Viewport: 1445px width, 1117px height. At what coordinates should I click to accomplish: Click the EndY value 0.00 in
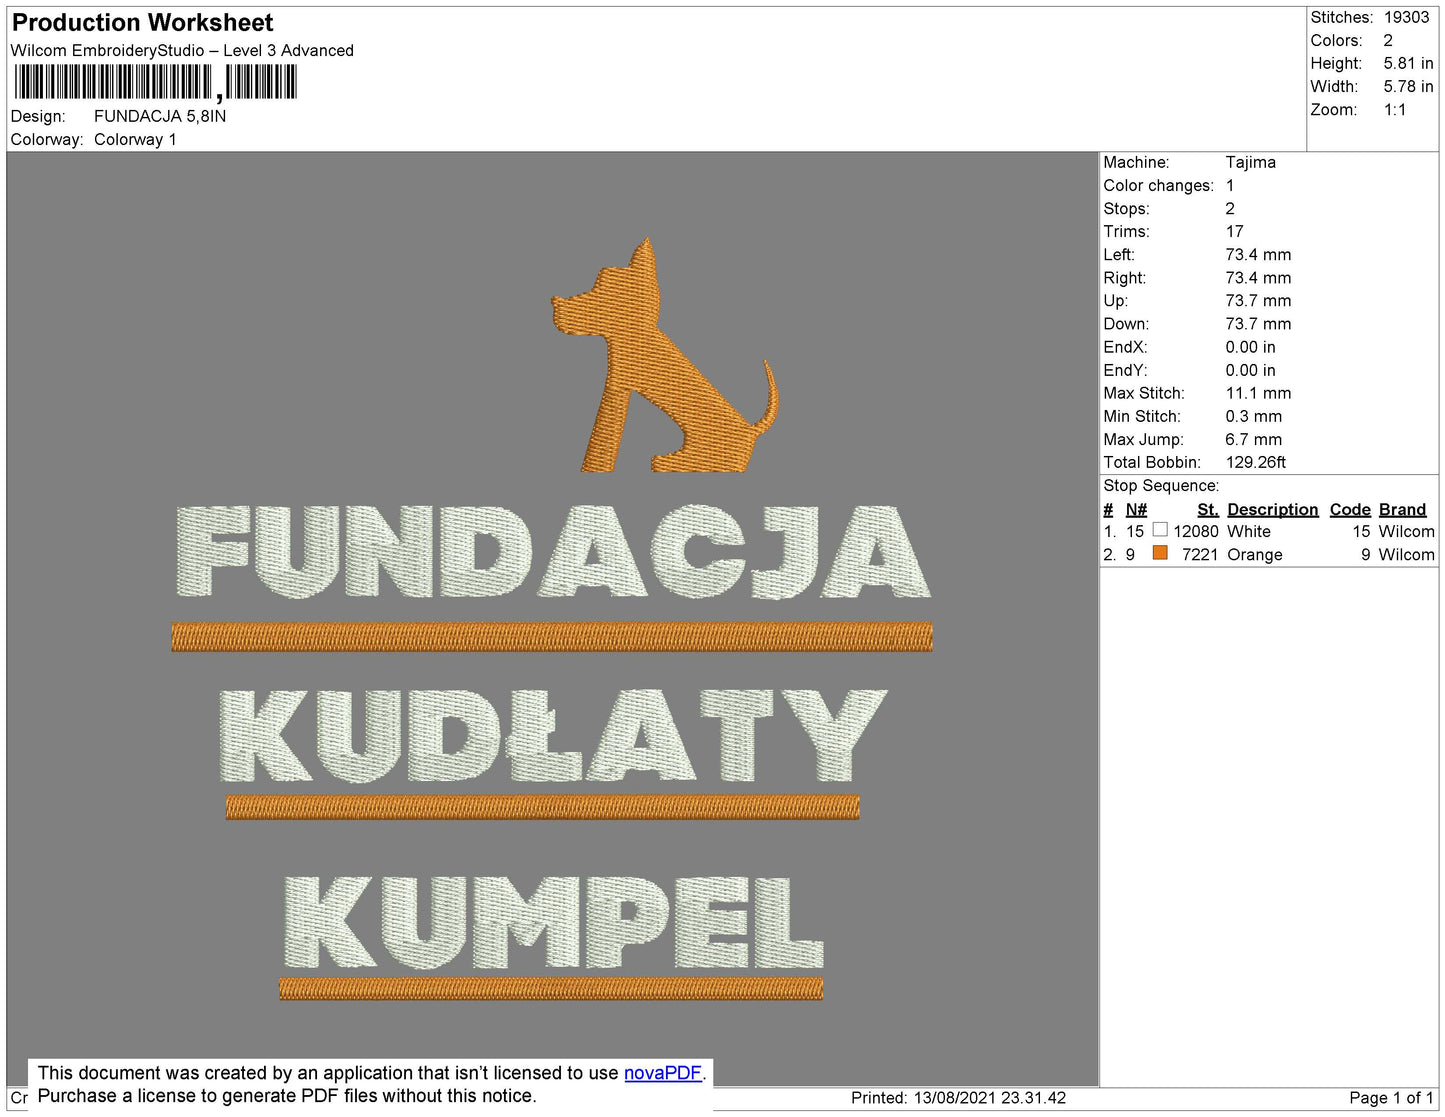pyautogui.click(x=1250, y=370)
